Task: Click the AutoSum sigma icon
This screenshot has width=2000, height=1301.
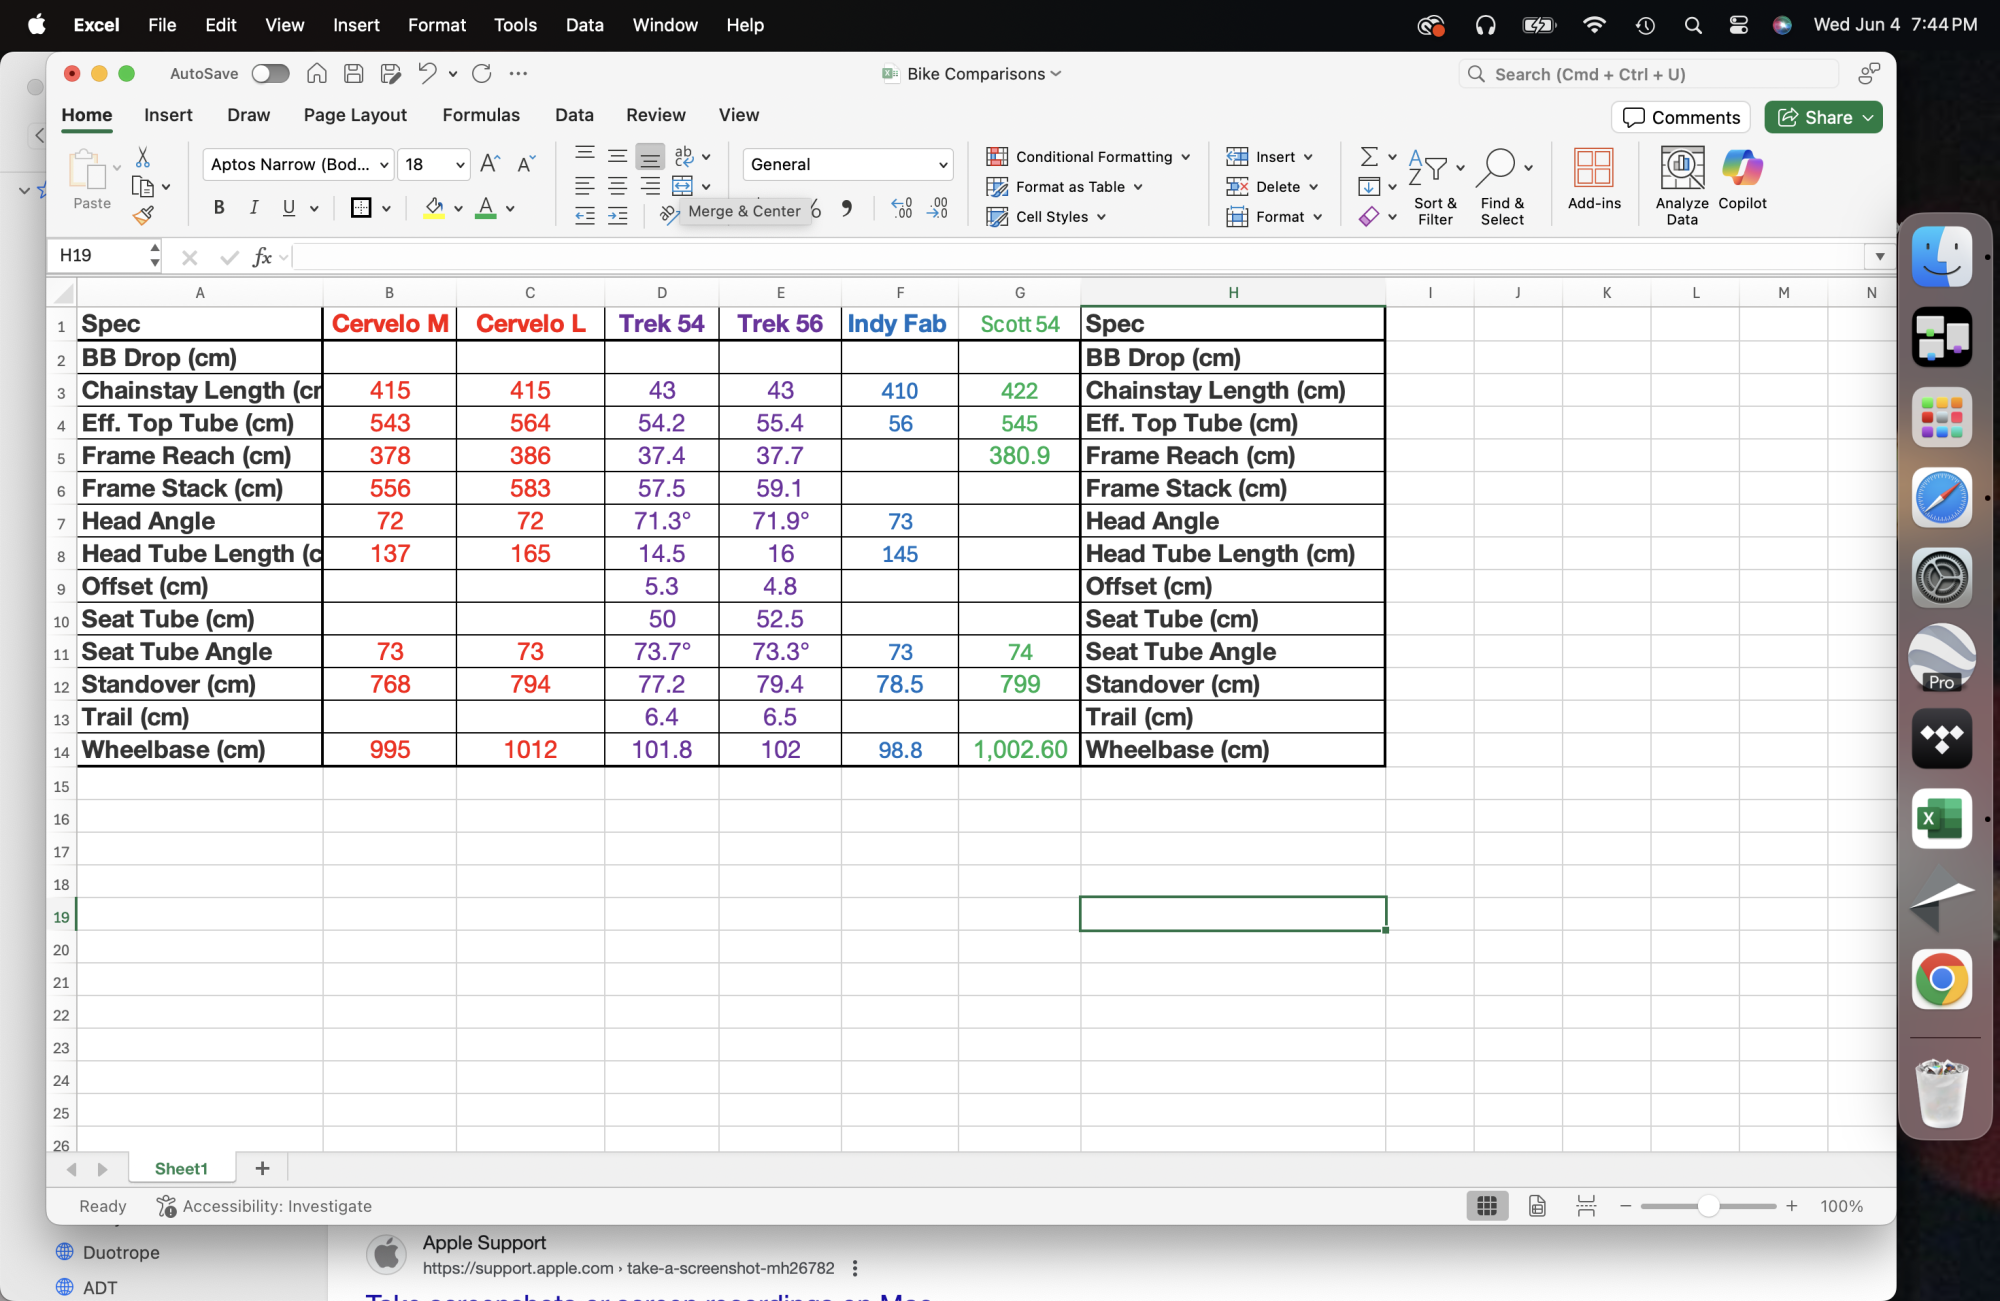Action: [1369, 157]
